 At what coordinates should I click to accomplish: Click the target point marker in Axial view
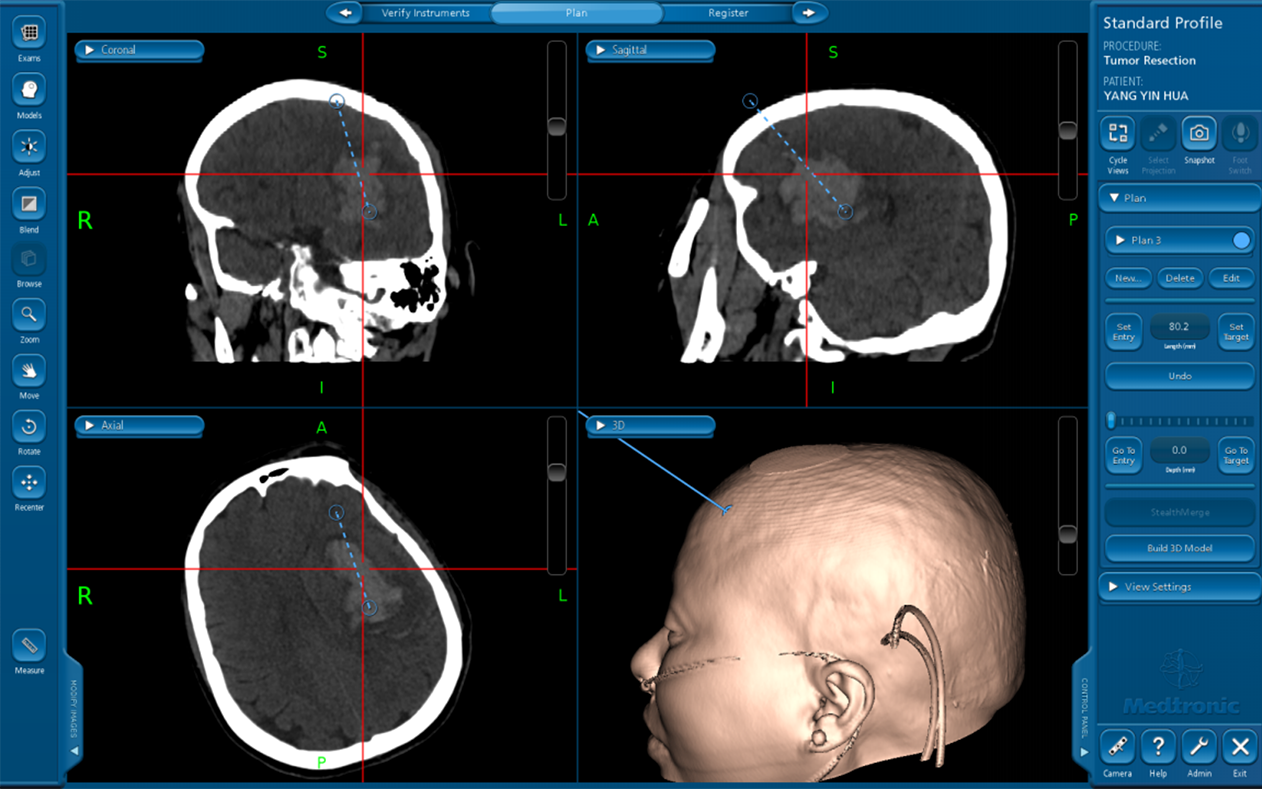[x=370, y=606]
